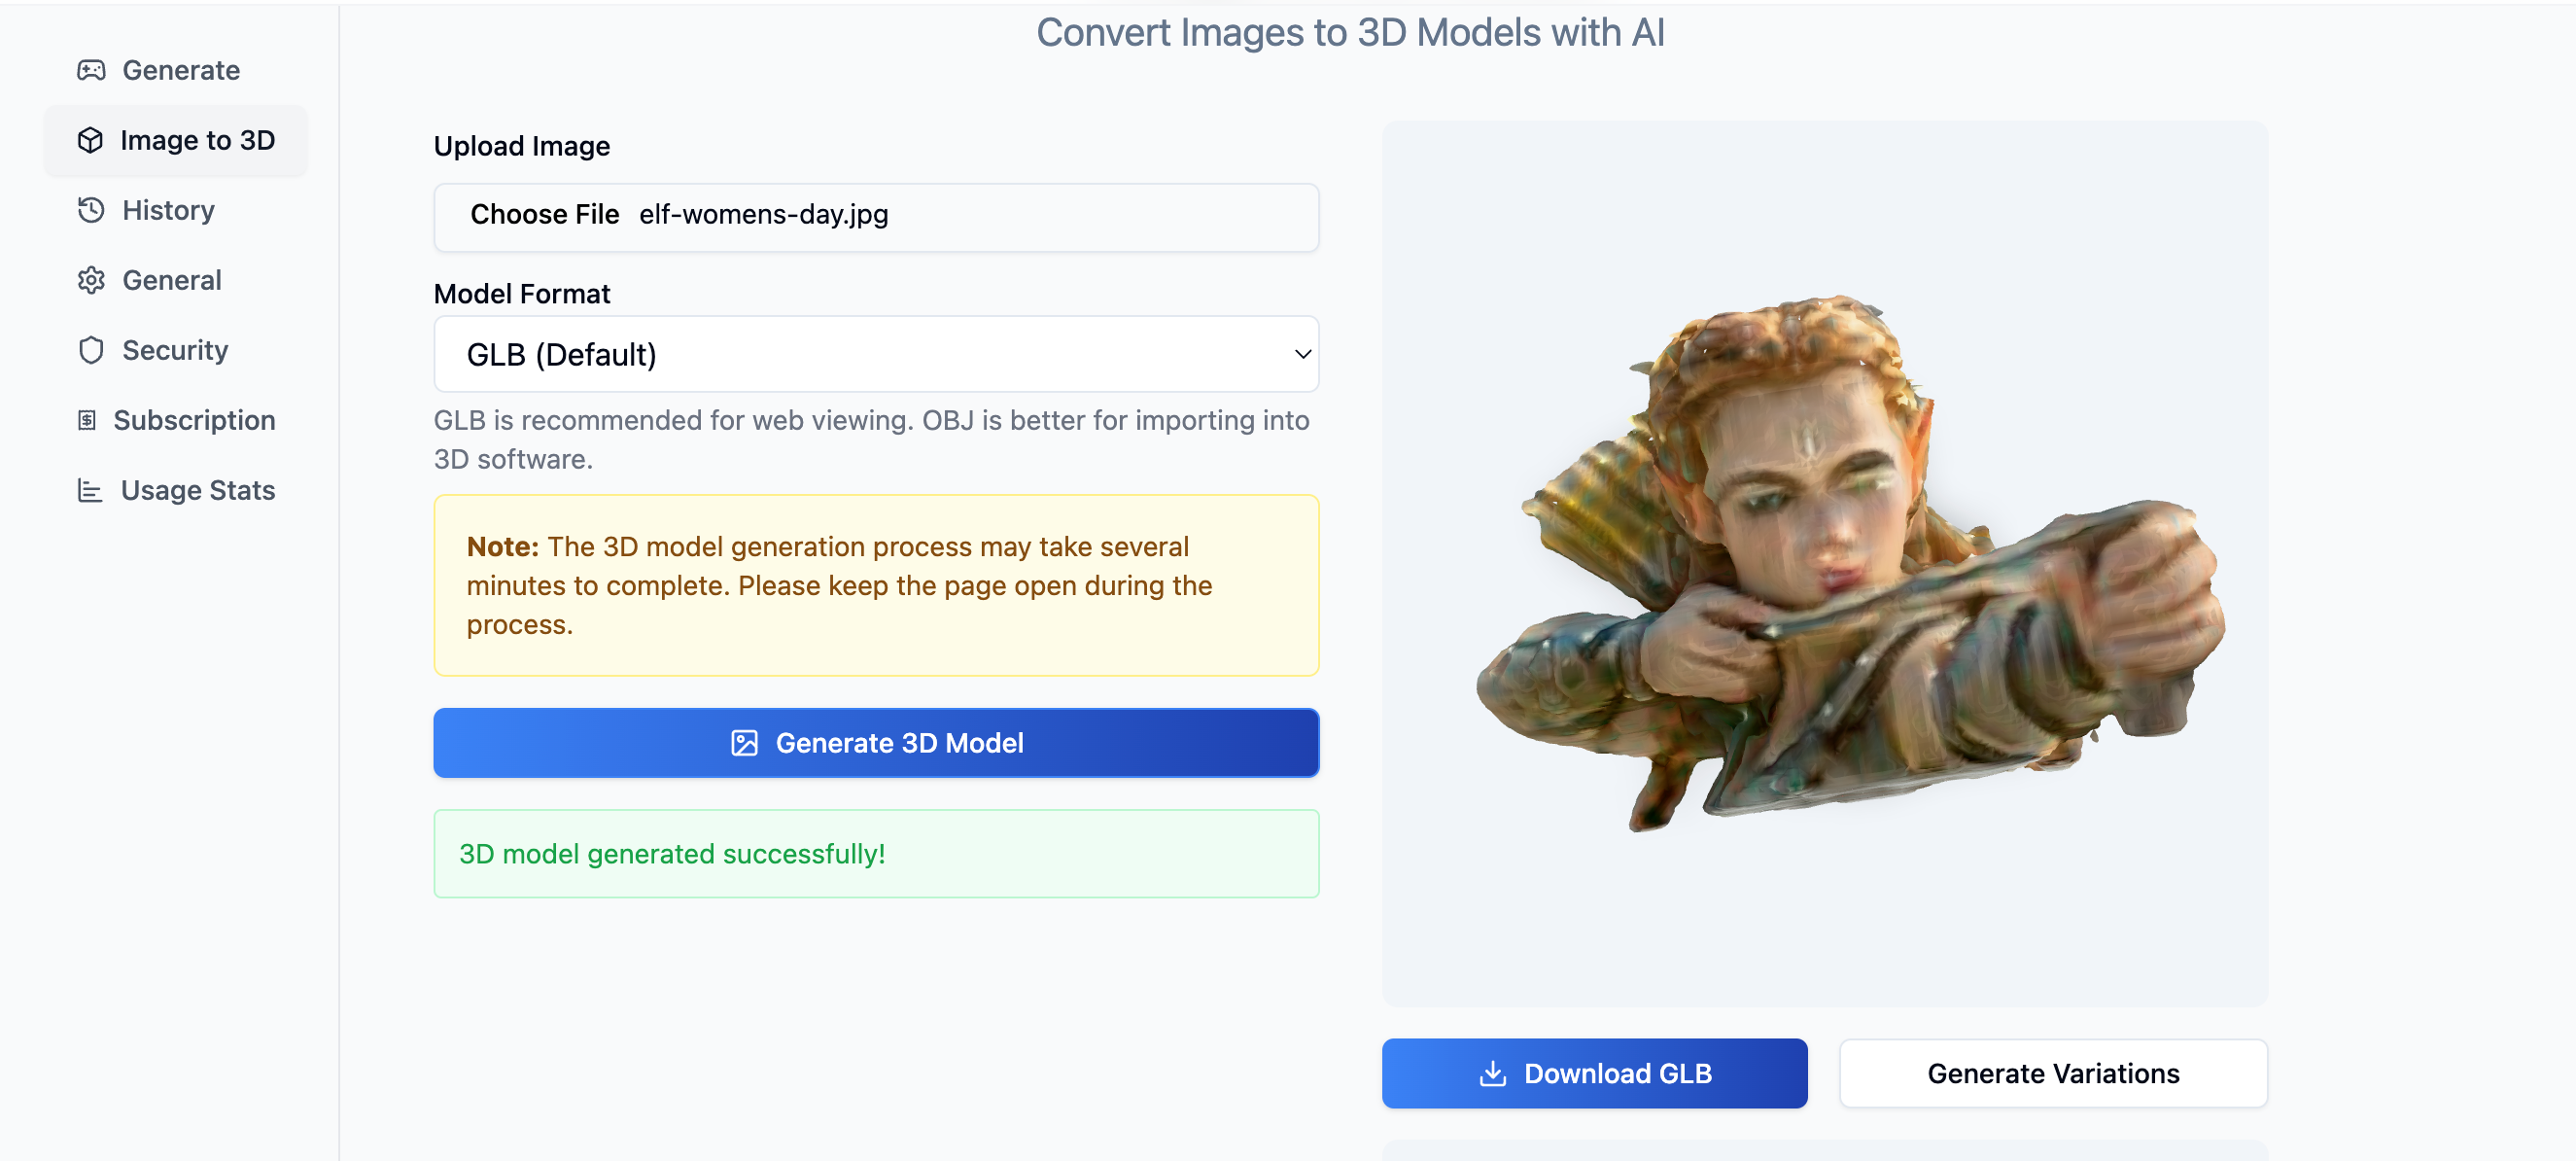Click the Generate gamepad icon in sidebar
Viewport: 2576px width, 1161px height.
tap(91, 70)
